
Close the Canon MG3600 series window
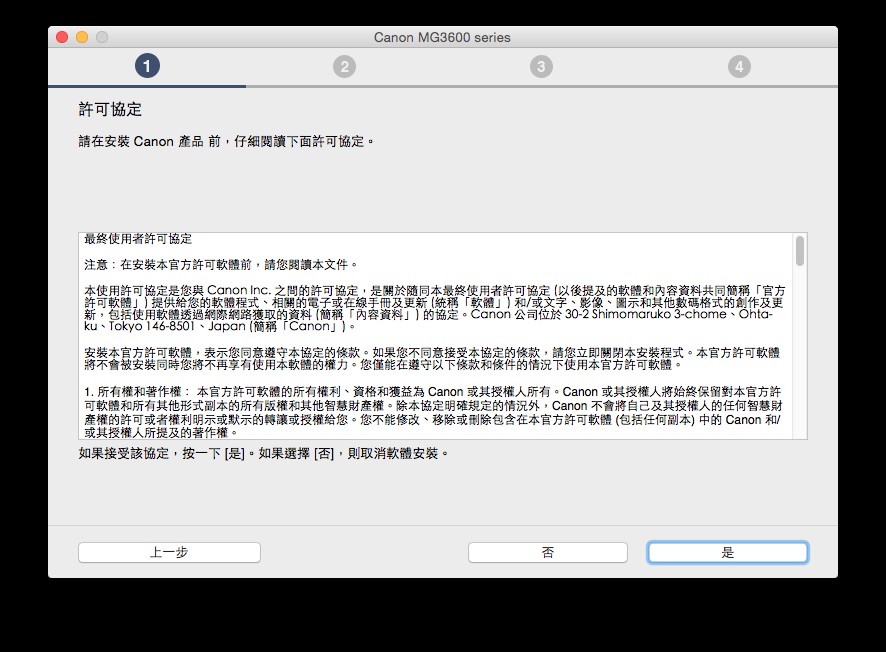[62, 37]
